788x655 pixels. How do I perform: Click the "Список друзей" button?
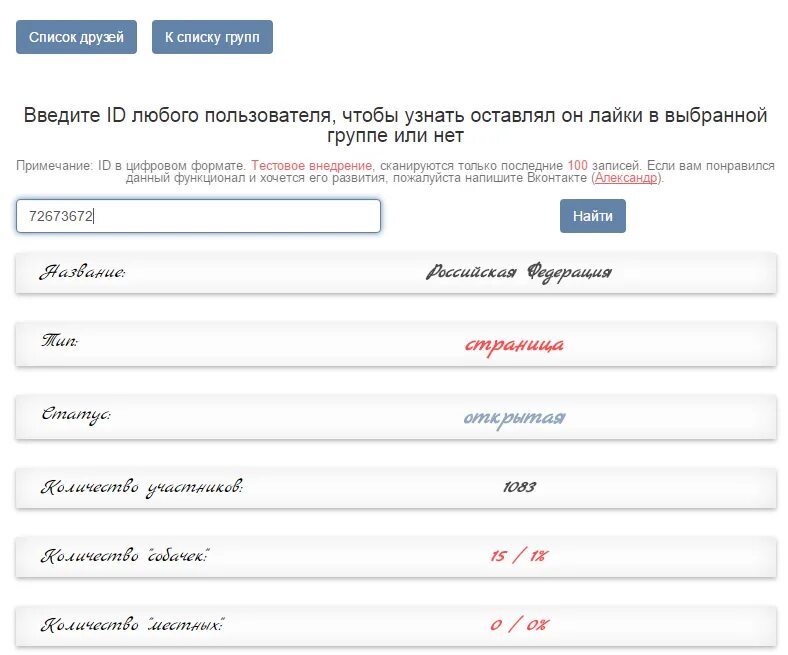pyautogui.click(x=76, y=37)
